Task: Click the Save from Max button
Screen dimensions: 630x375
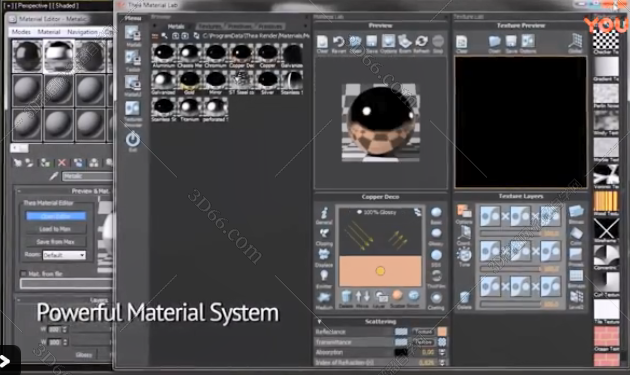Action: click(x=56, y=242)
